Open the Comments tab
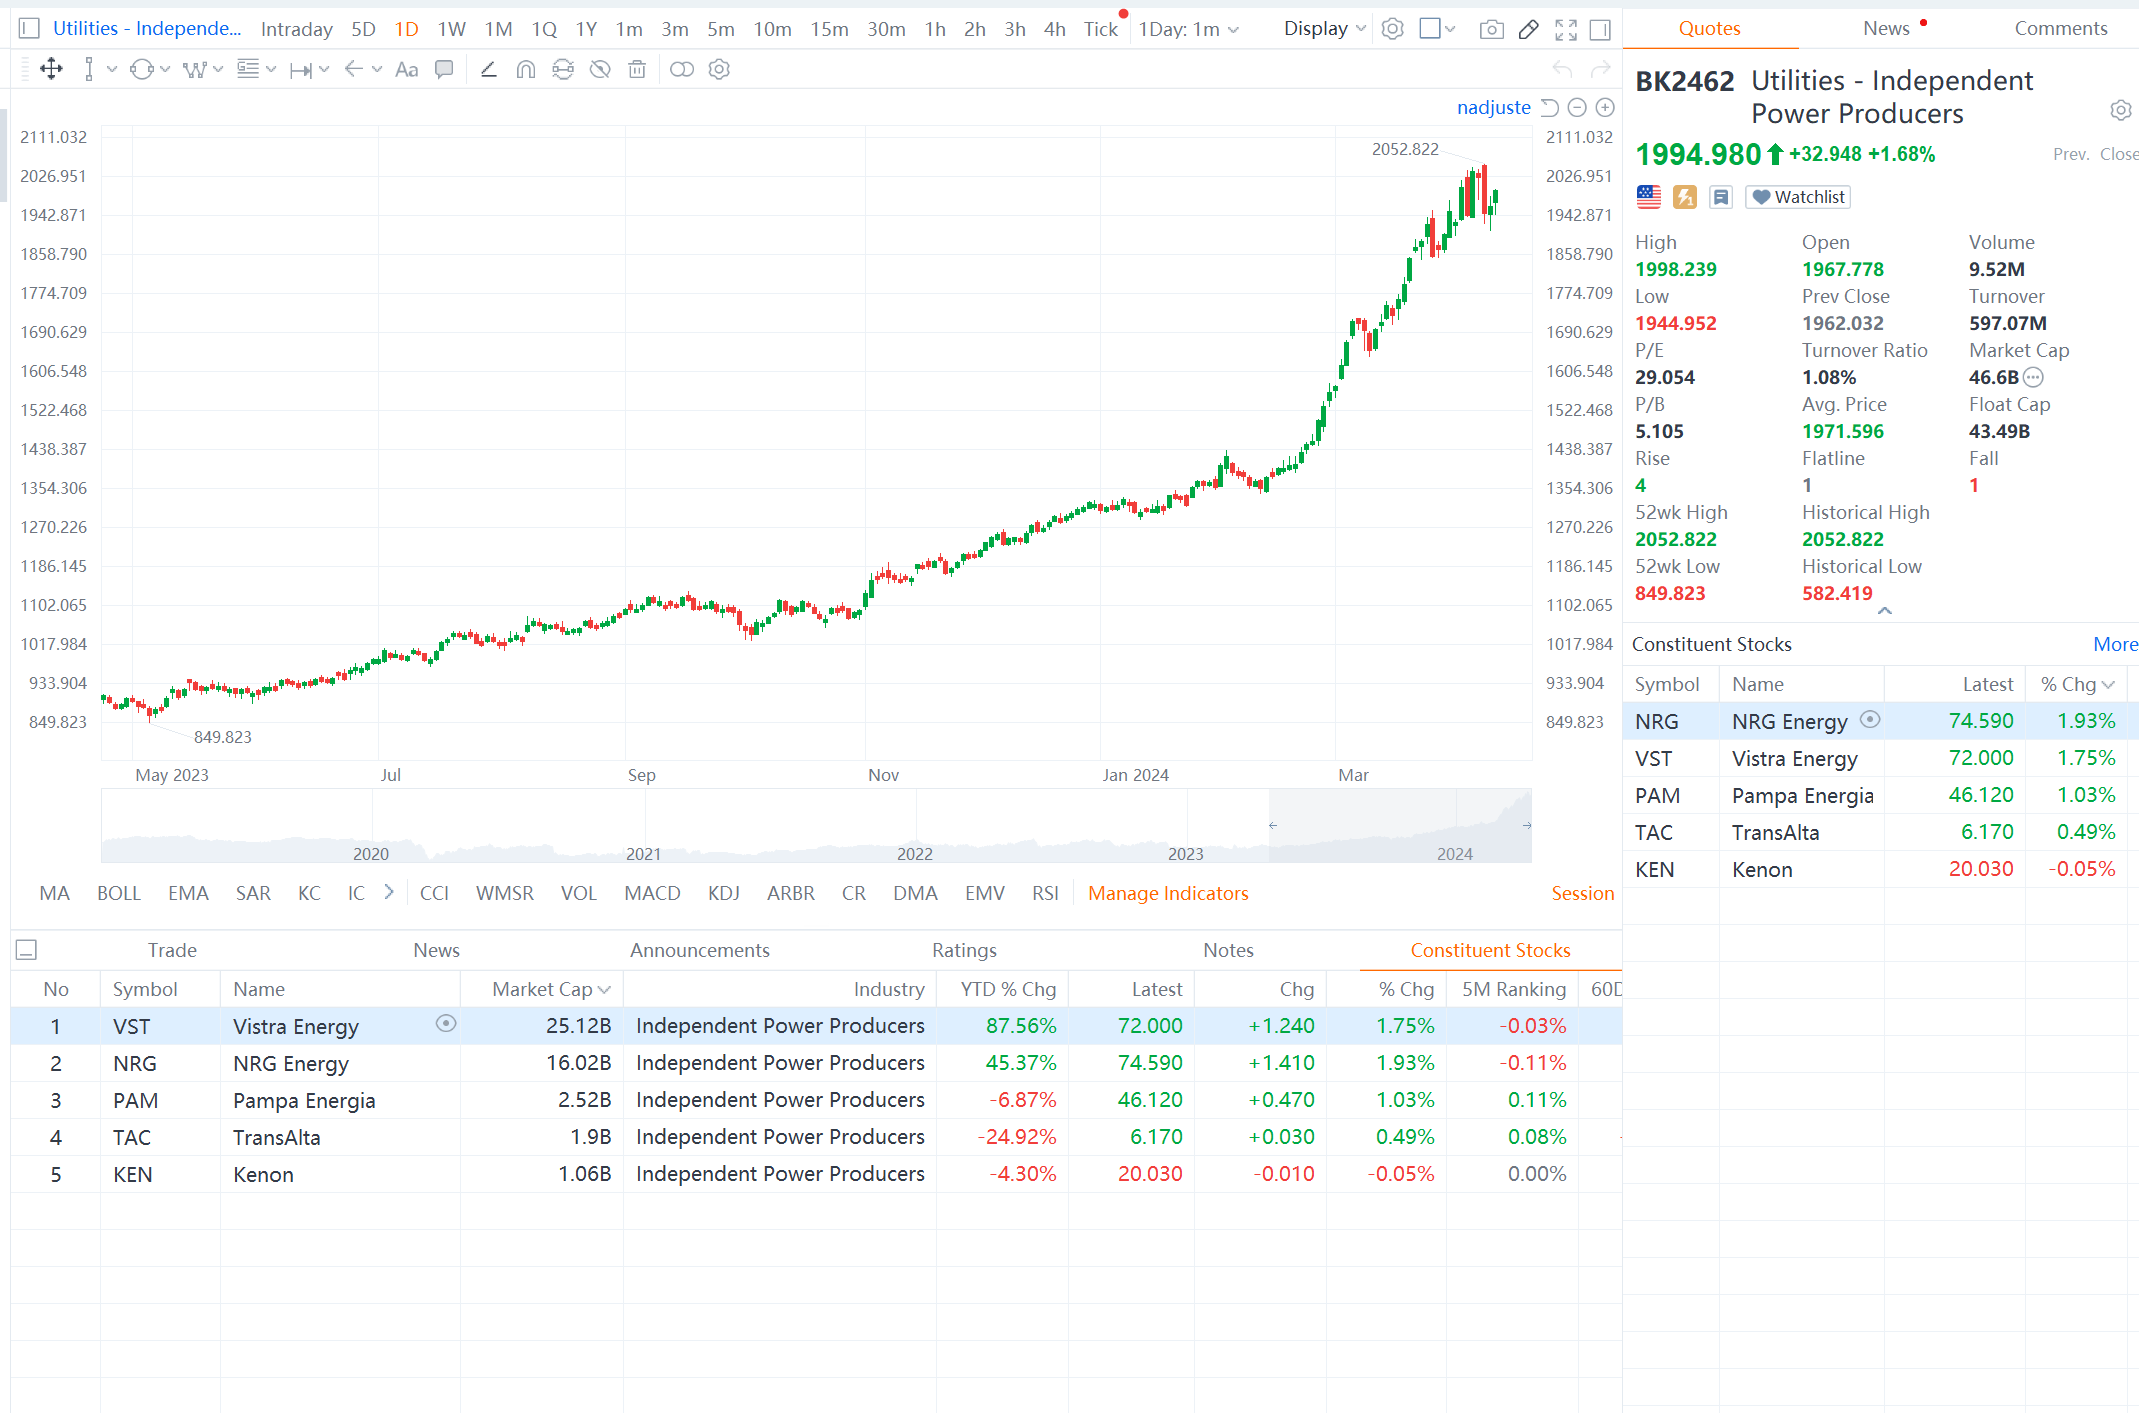 point(2061,28)
